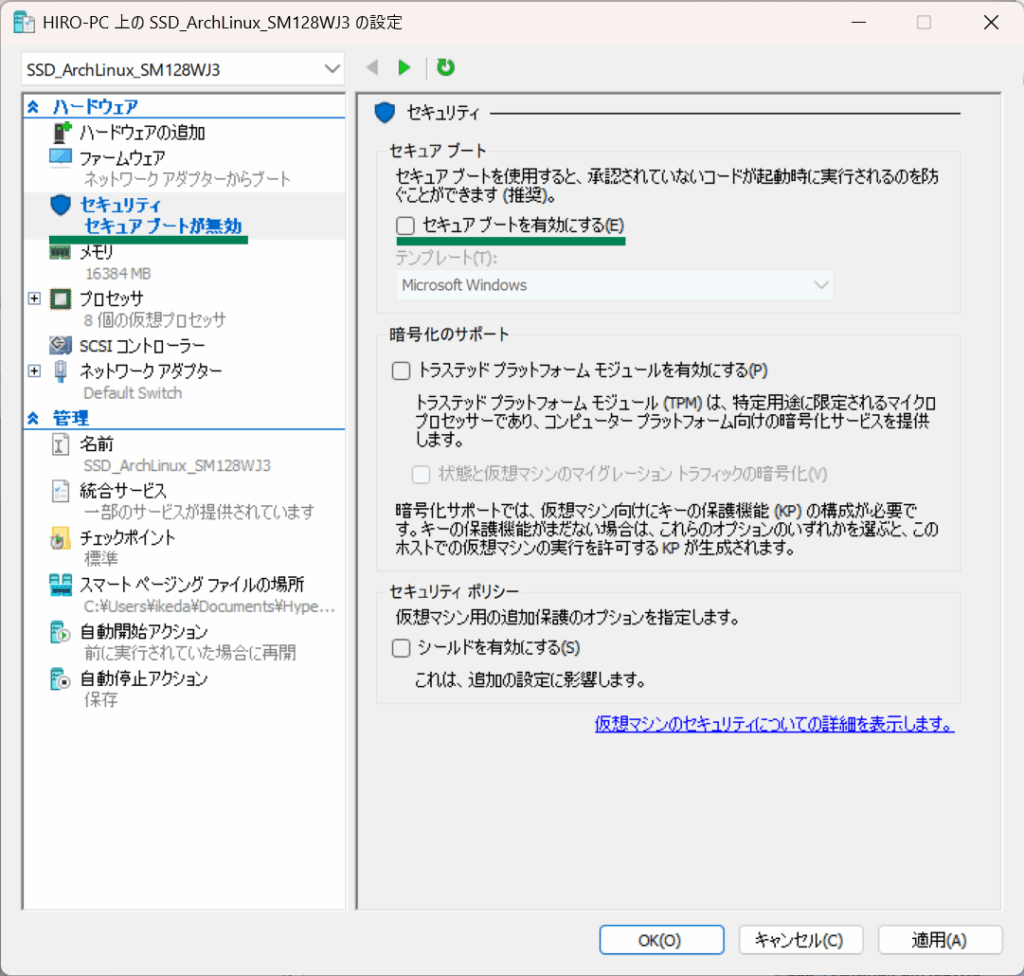Viewport: 1024px width, 976px height.
Task: Click the スマート ページング ファイルの場所 icon
Action: click(x=61, y=585)
